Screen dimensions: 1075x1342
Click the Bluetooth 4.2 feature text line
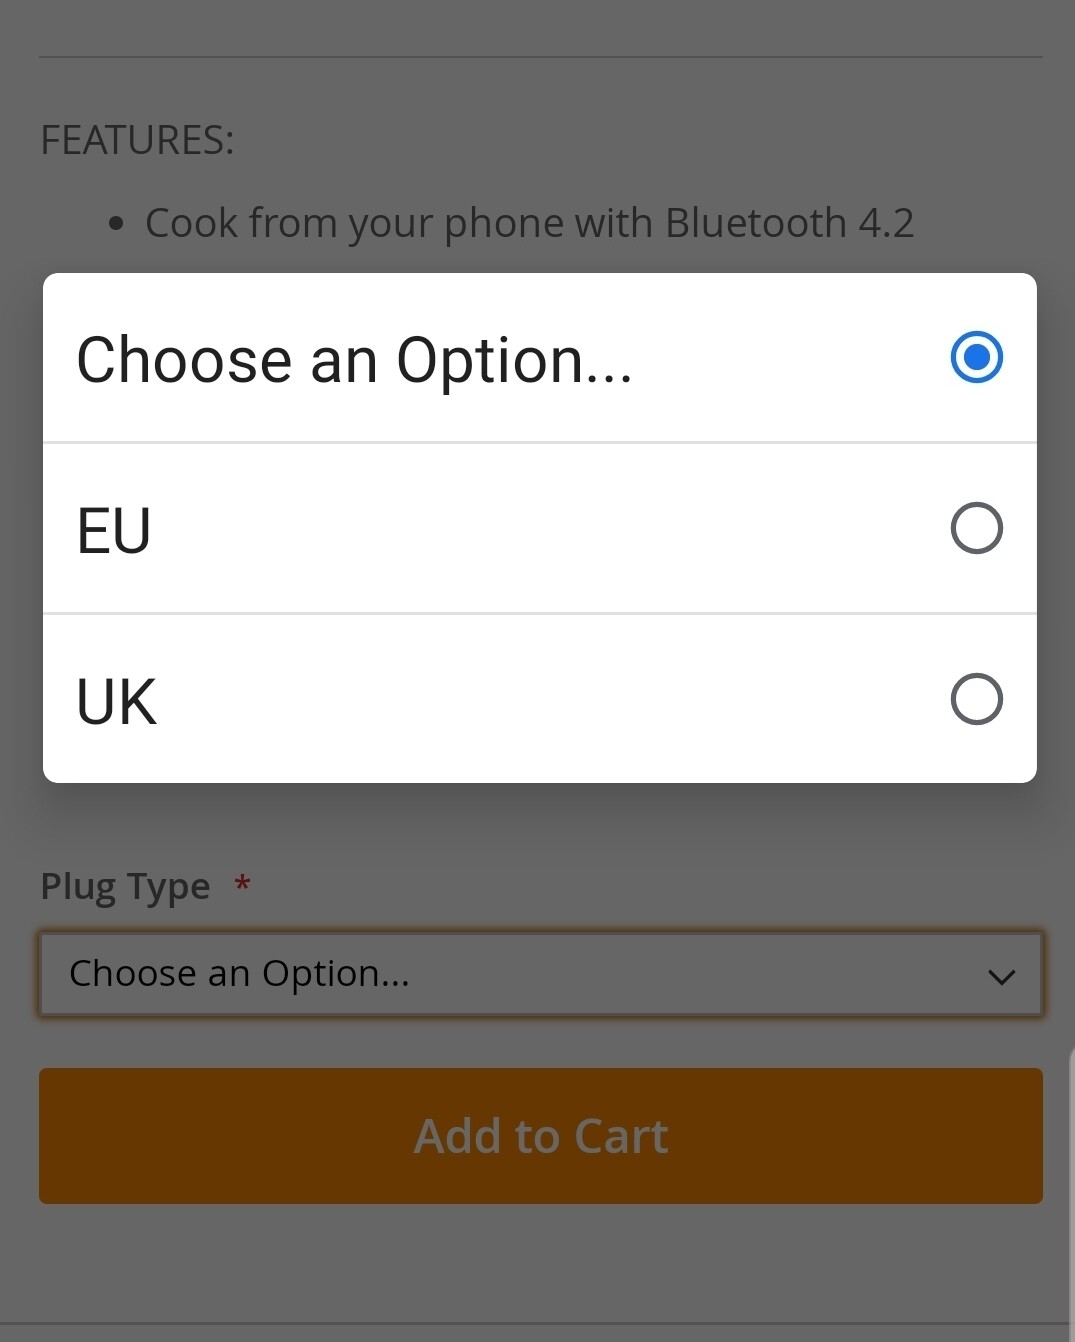(529, 223)
